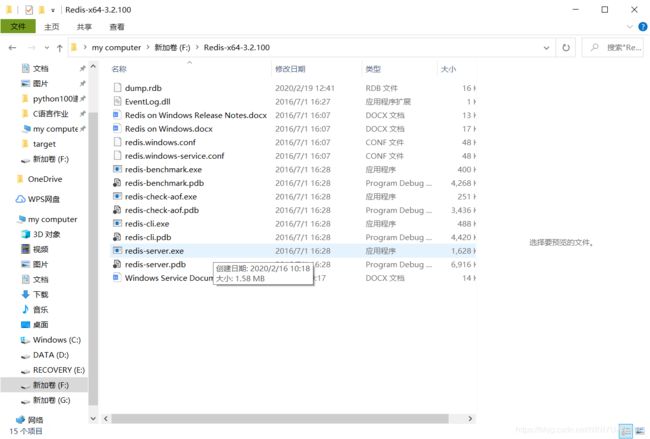Switch to the 主页 ribbon tab
The height and width of the screenshot is (439, 650).
52,27
